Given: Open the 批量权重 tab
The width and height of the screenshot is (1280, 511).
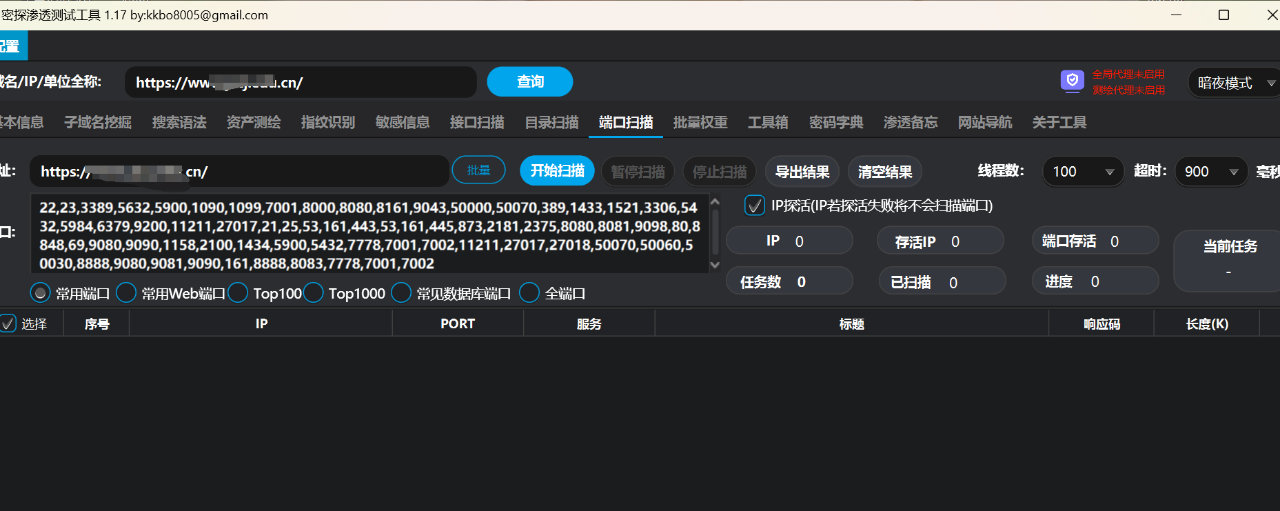Looking at the screenshot, I should pos(701,122).
